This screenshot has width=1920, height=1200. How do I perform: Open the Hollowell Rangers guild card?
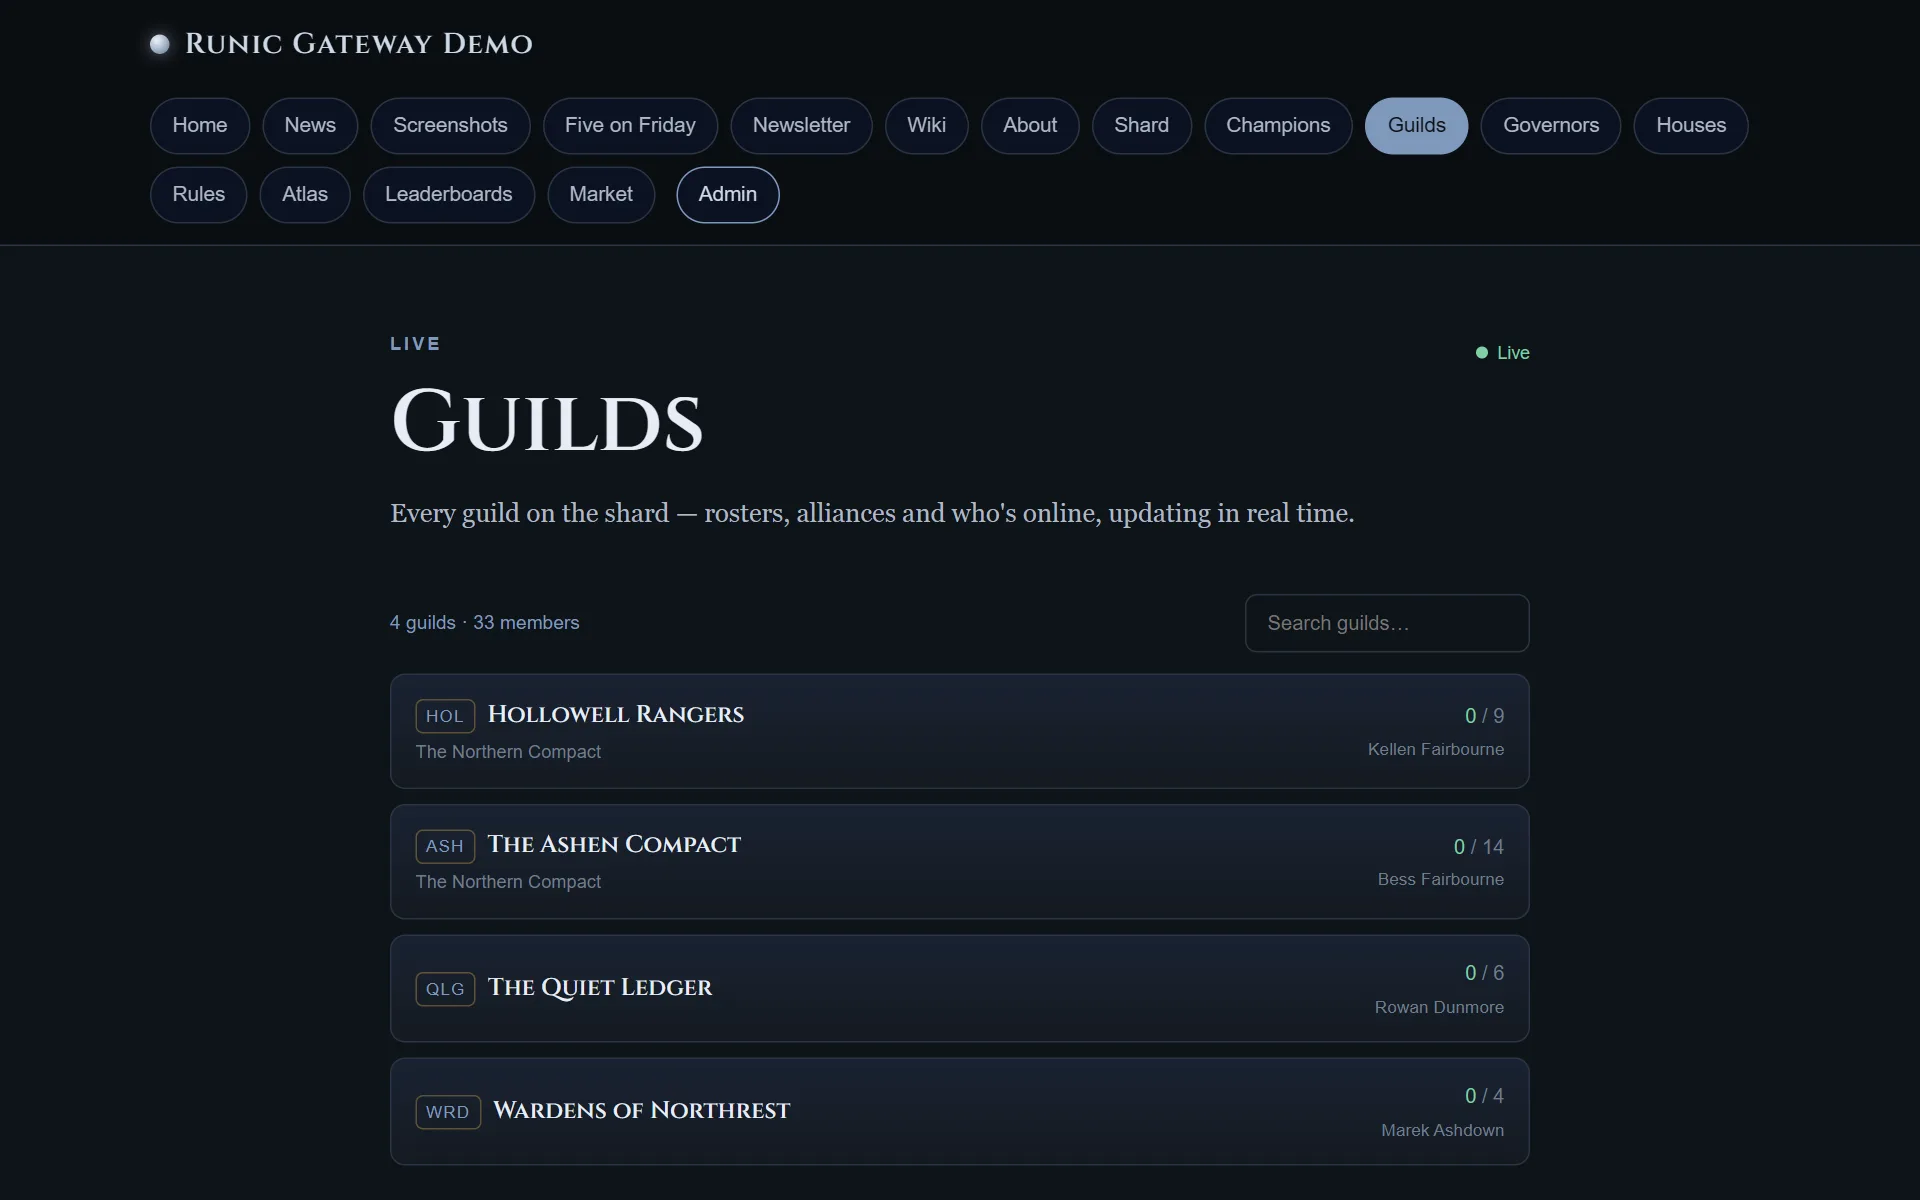coord(960,731)
